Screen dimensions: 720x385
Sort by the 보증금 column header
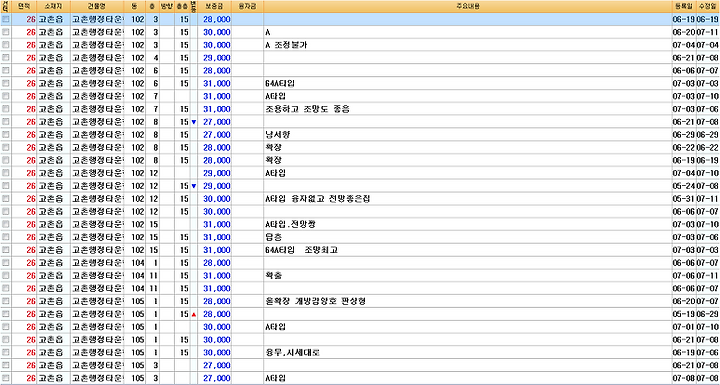(x=214, y=6)
